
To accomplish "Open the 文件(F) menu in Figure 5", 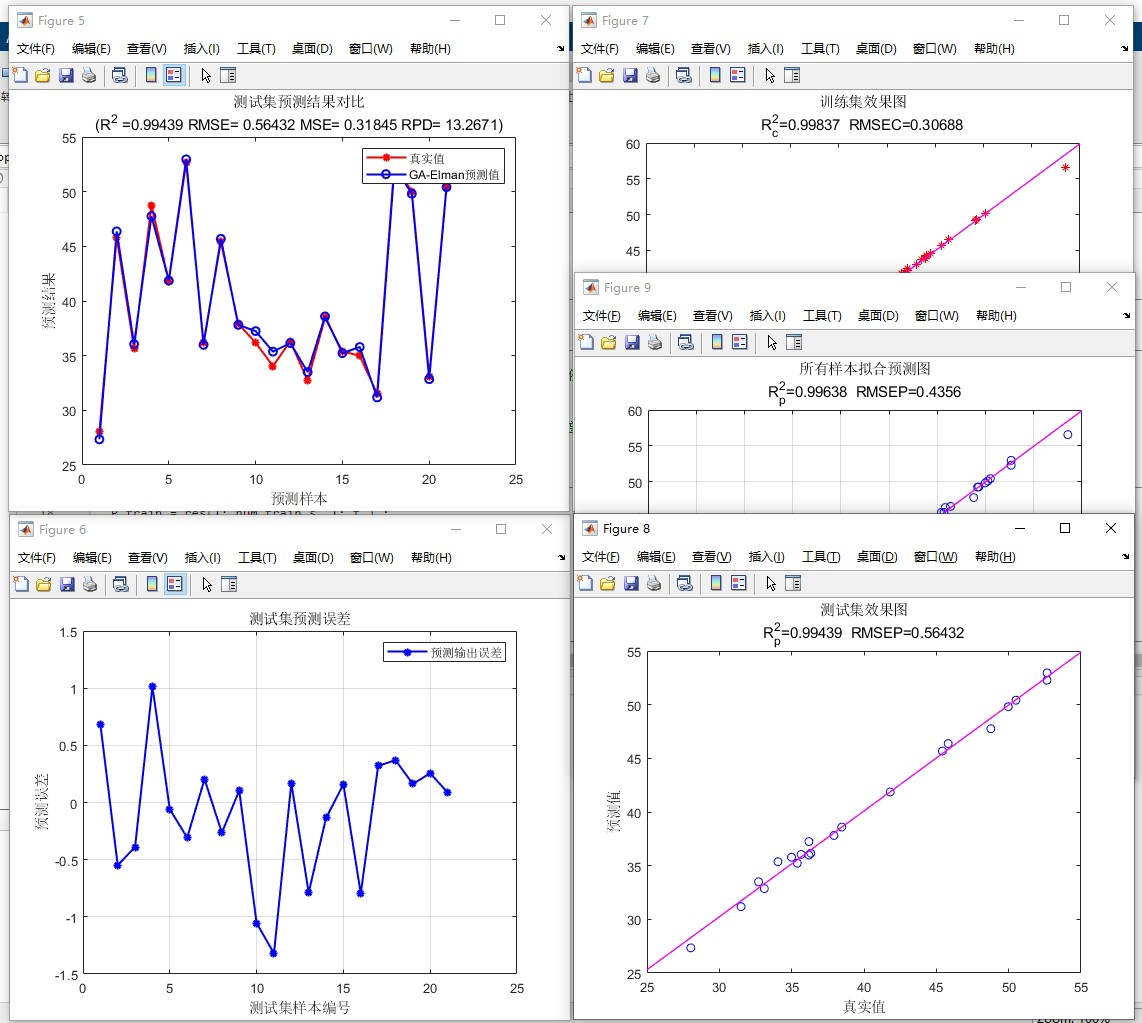I will (x=36, y=49).
